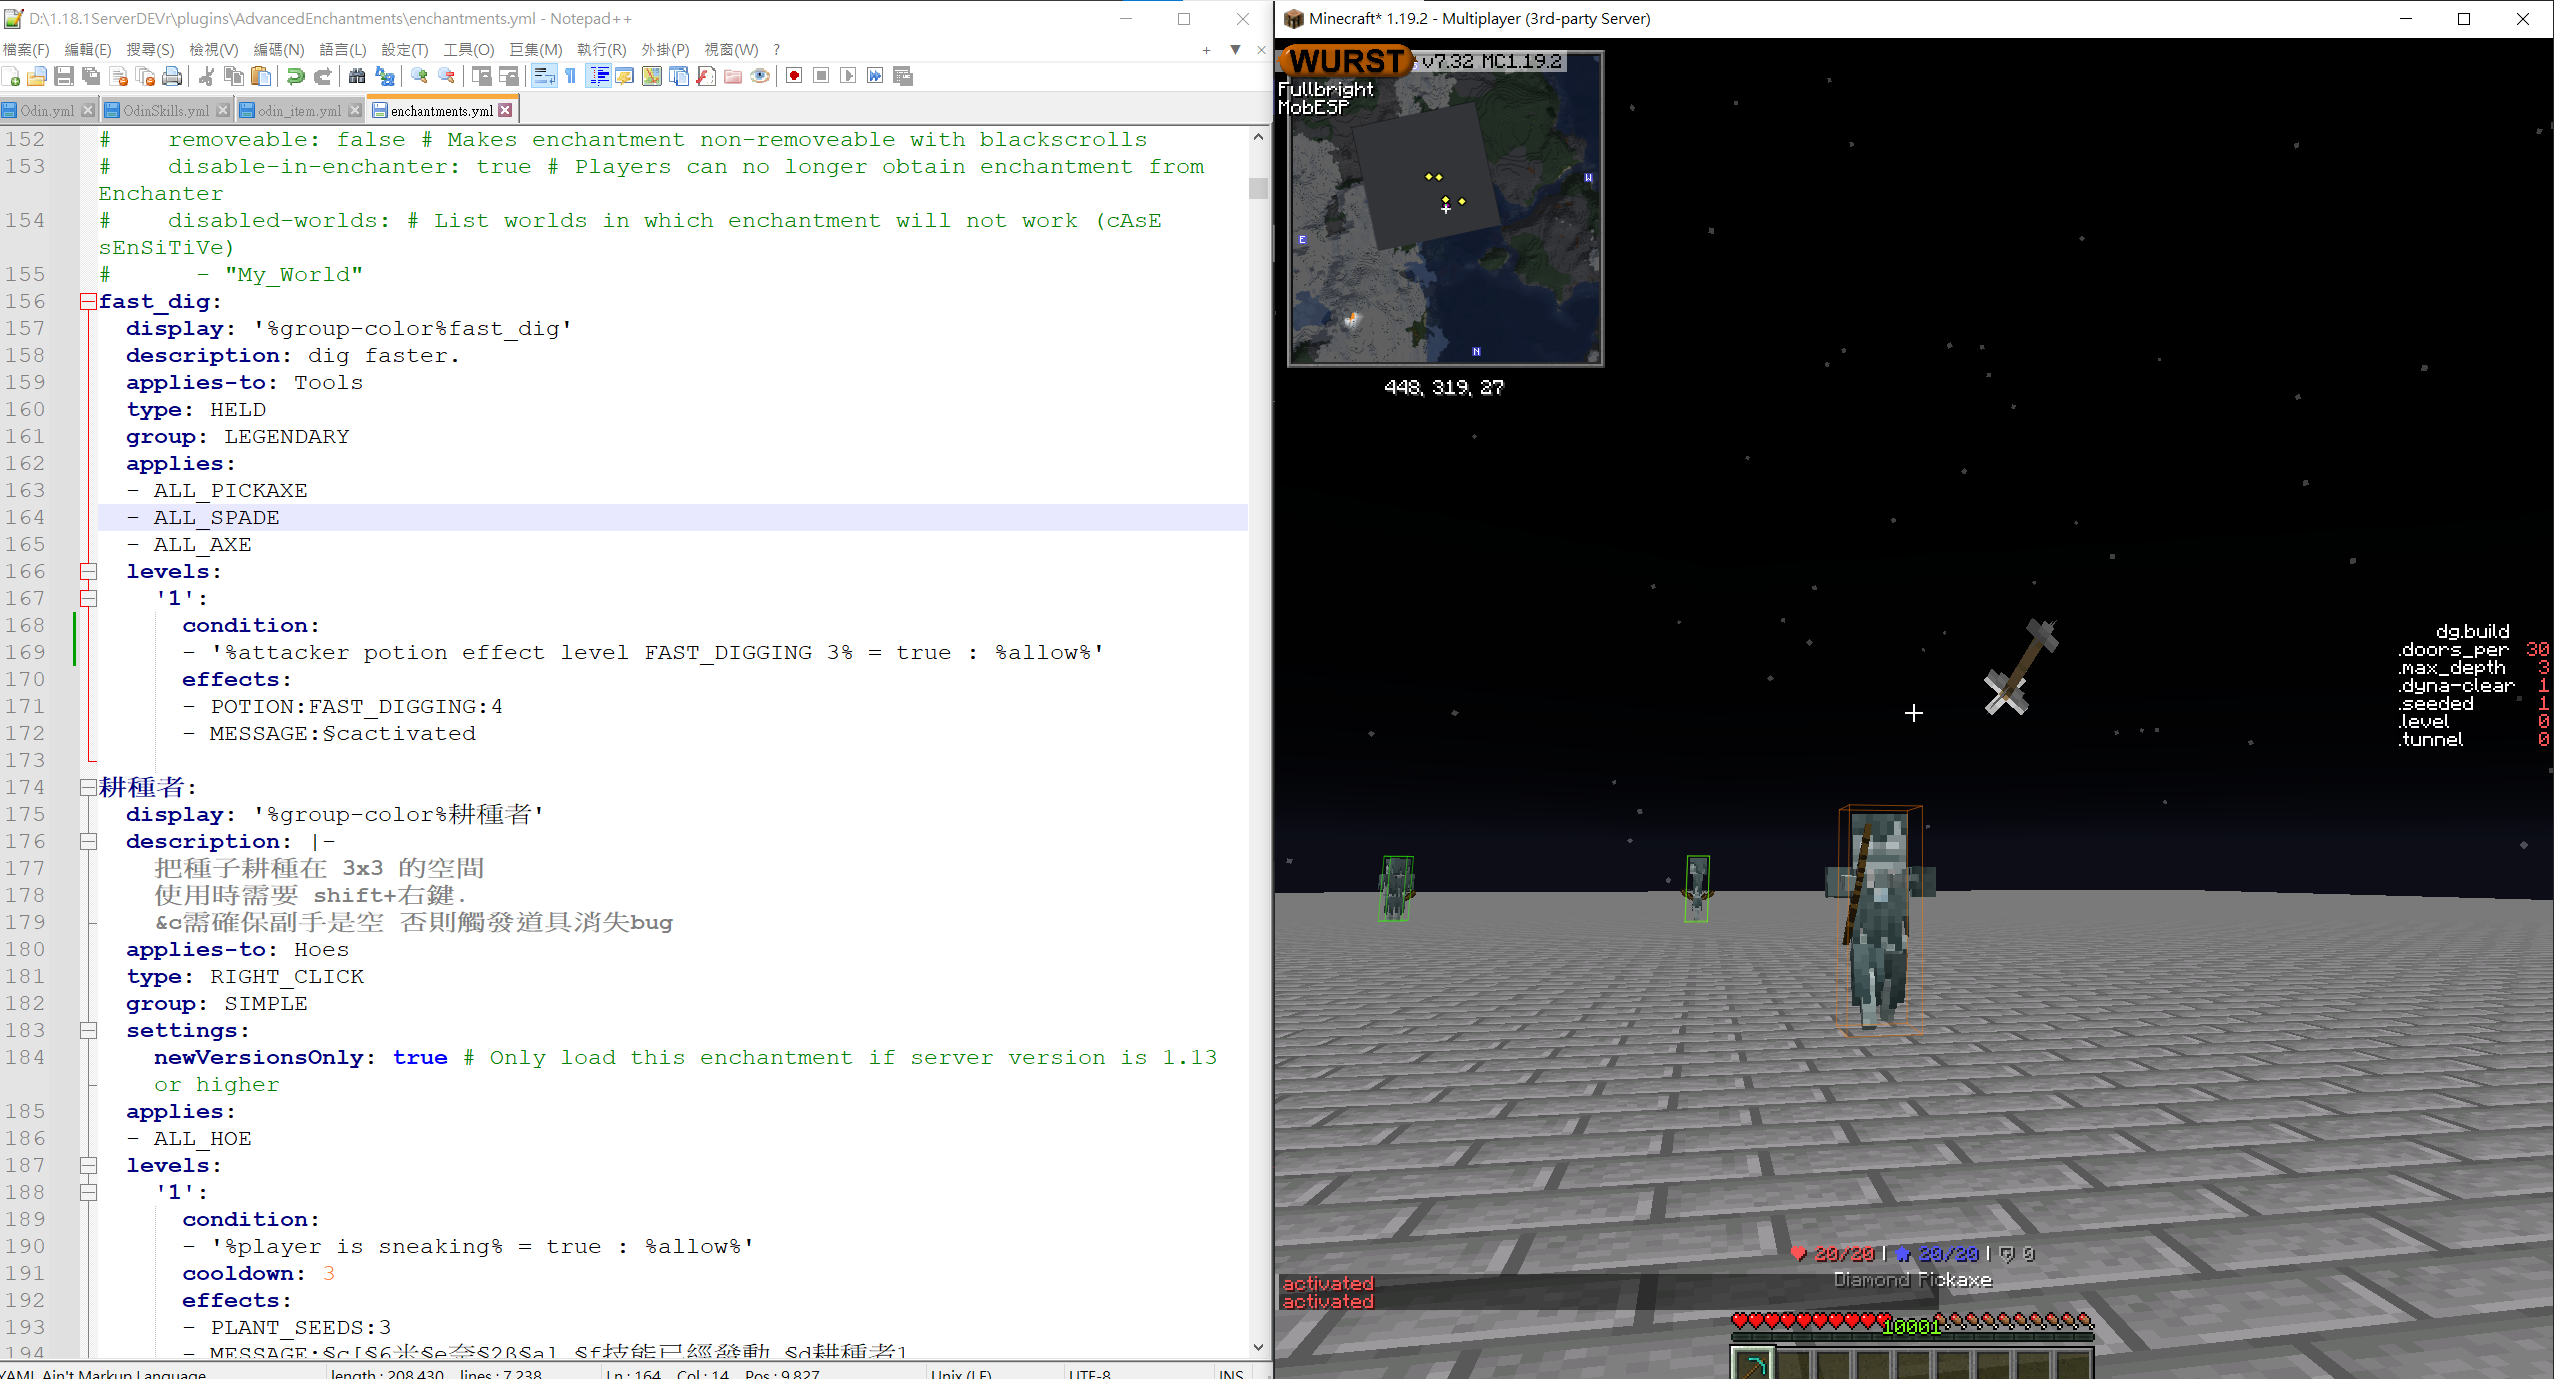Collapse the levels fold at line 166
The width and height of the screenshot is (2554, 1379).
pyautogui.click(x=89, y=571)
